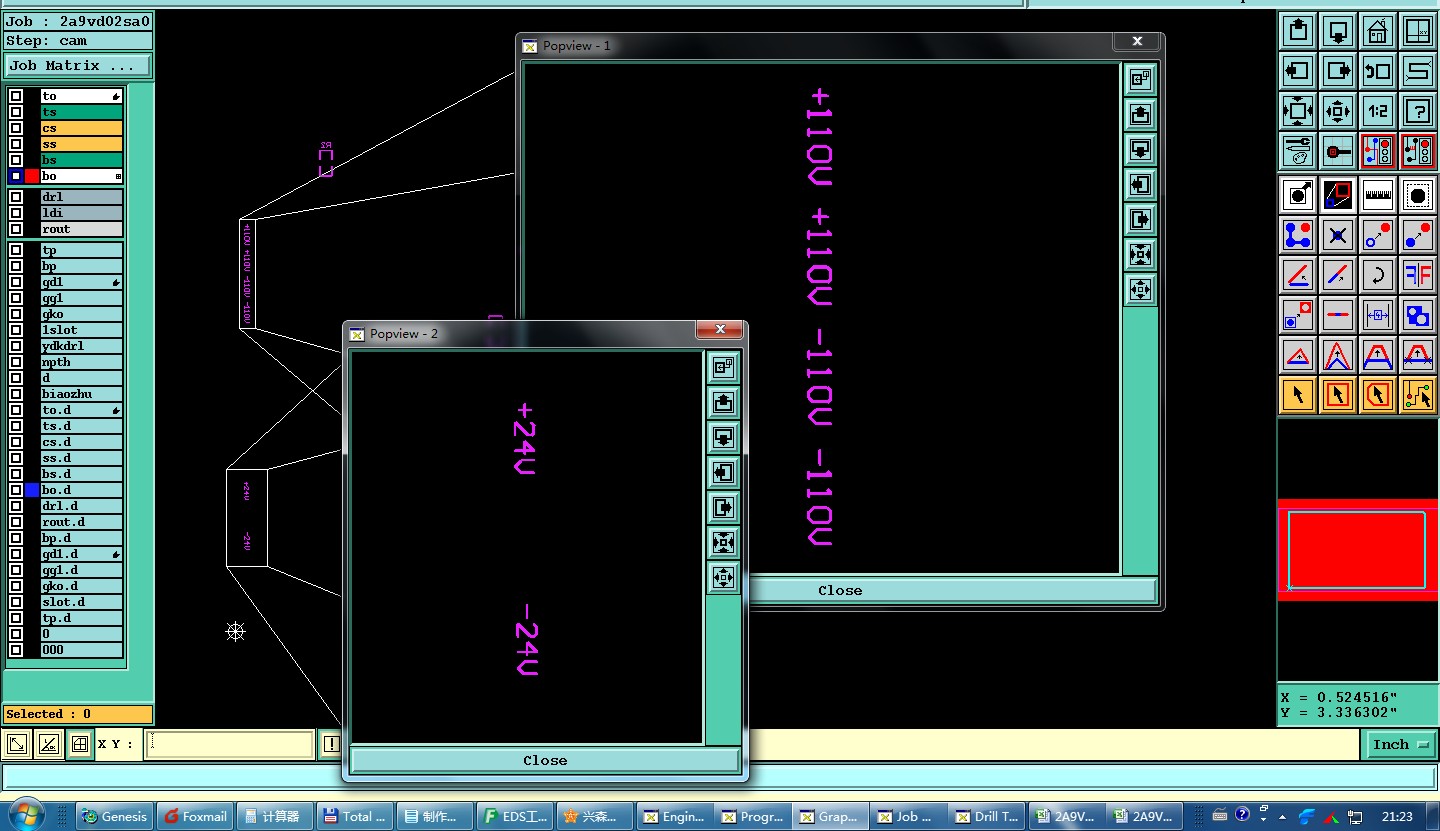Pick the polygon area select tool

pos(1378,395)
